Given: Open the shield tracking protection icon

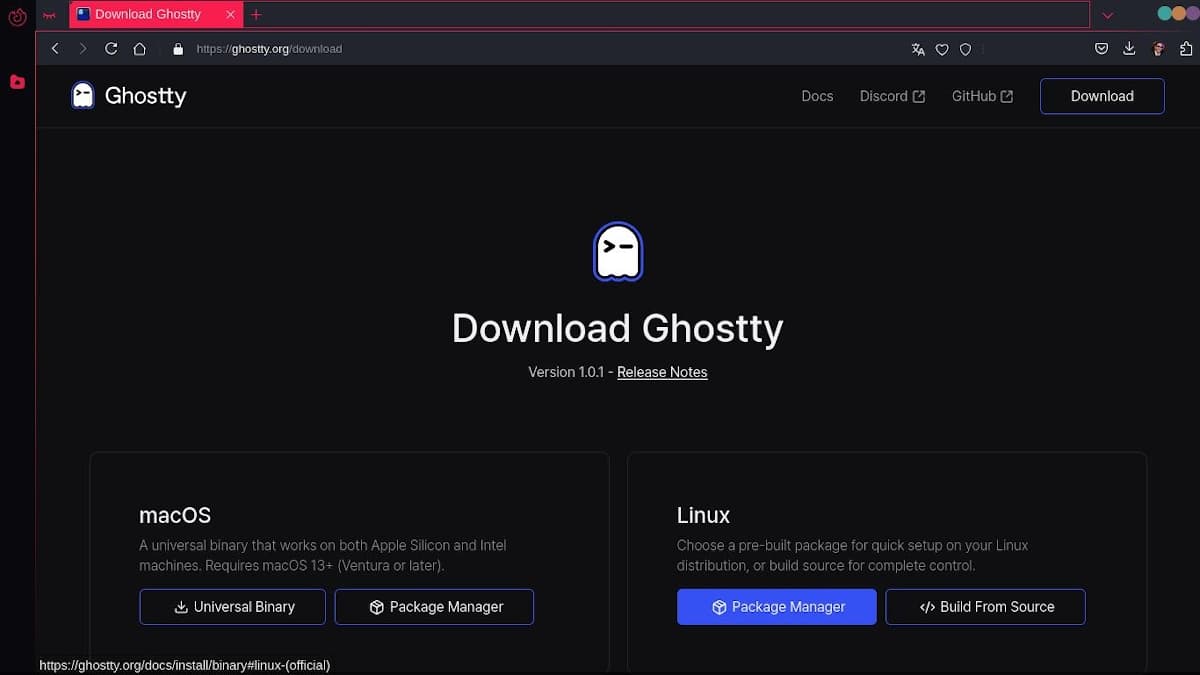Looking at the screenshot, I should click(965, 49).
